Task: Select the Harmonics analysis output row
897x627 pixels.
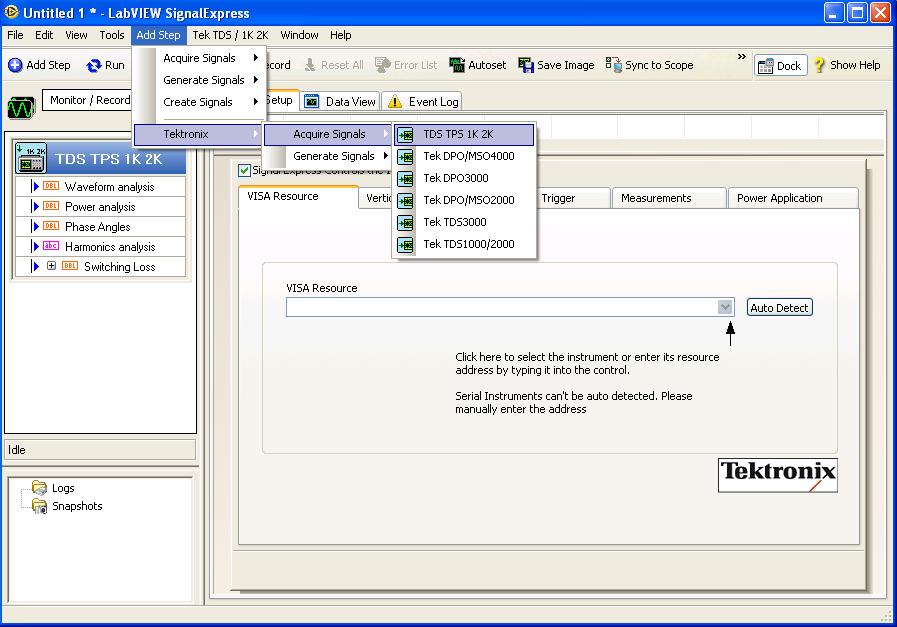Action: (100, 247)
